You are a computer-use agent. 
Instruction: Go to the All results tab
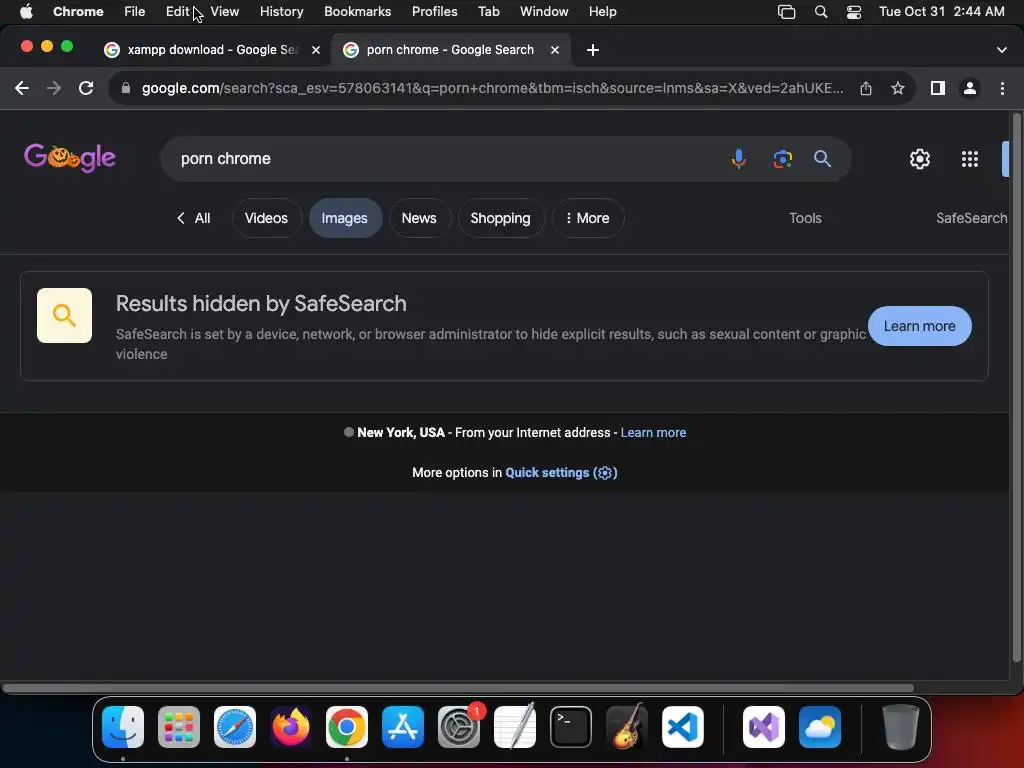pyautogui.click(x=194, y=218)
